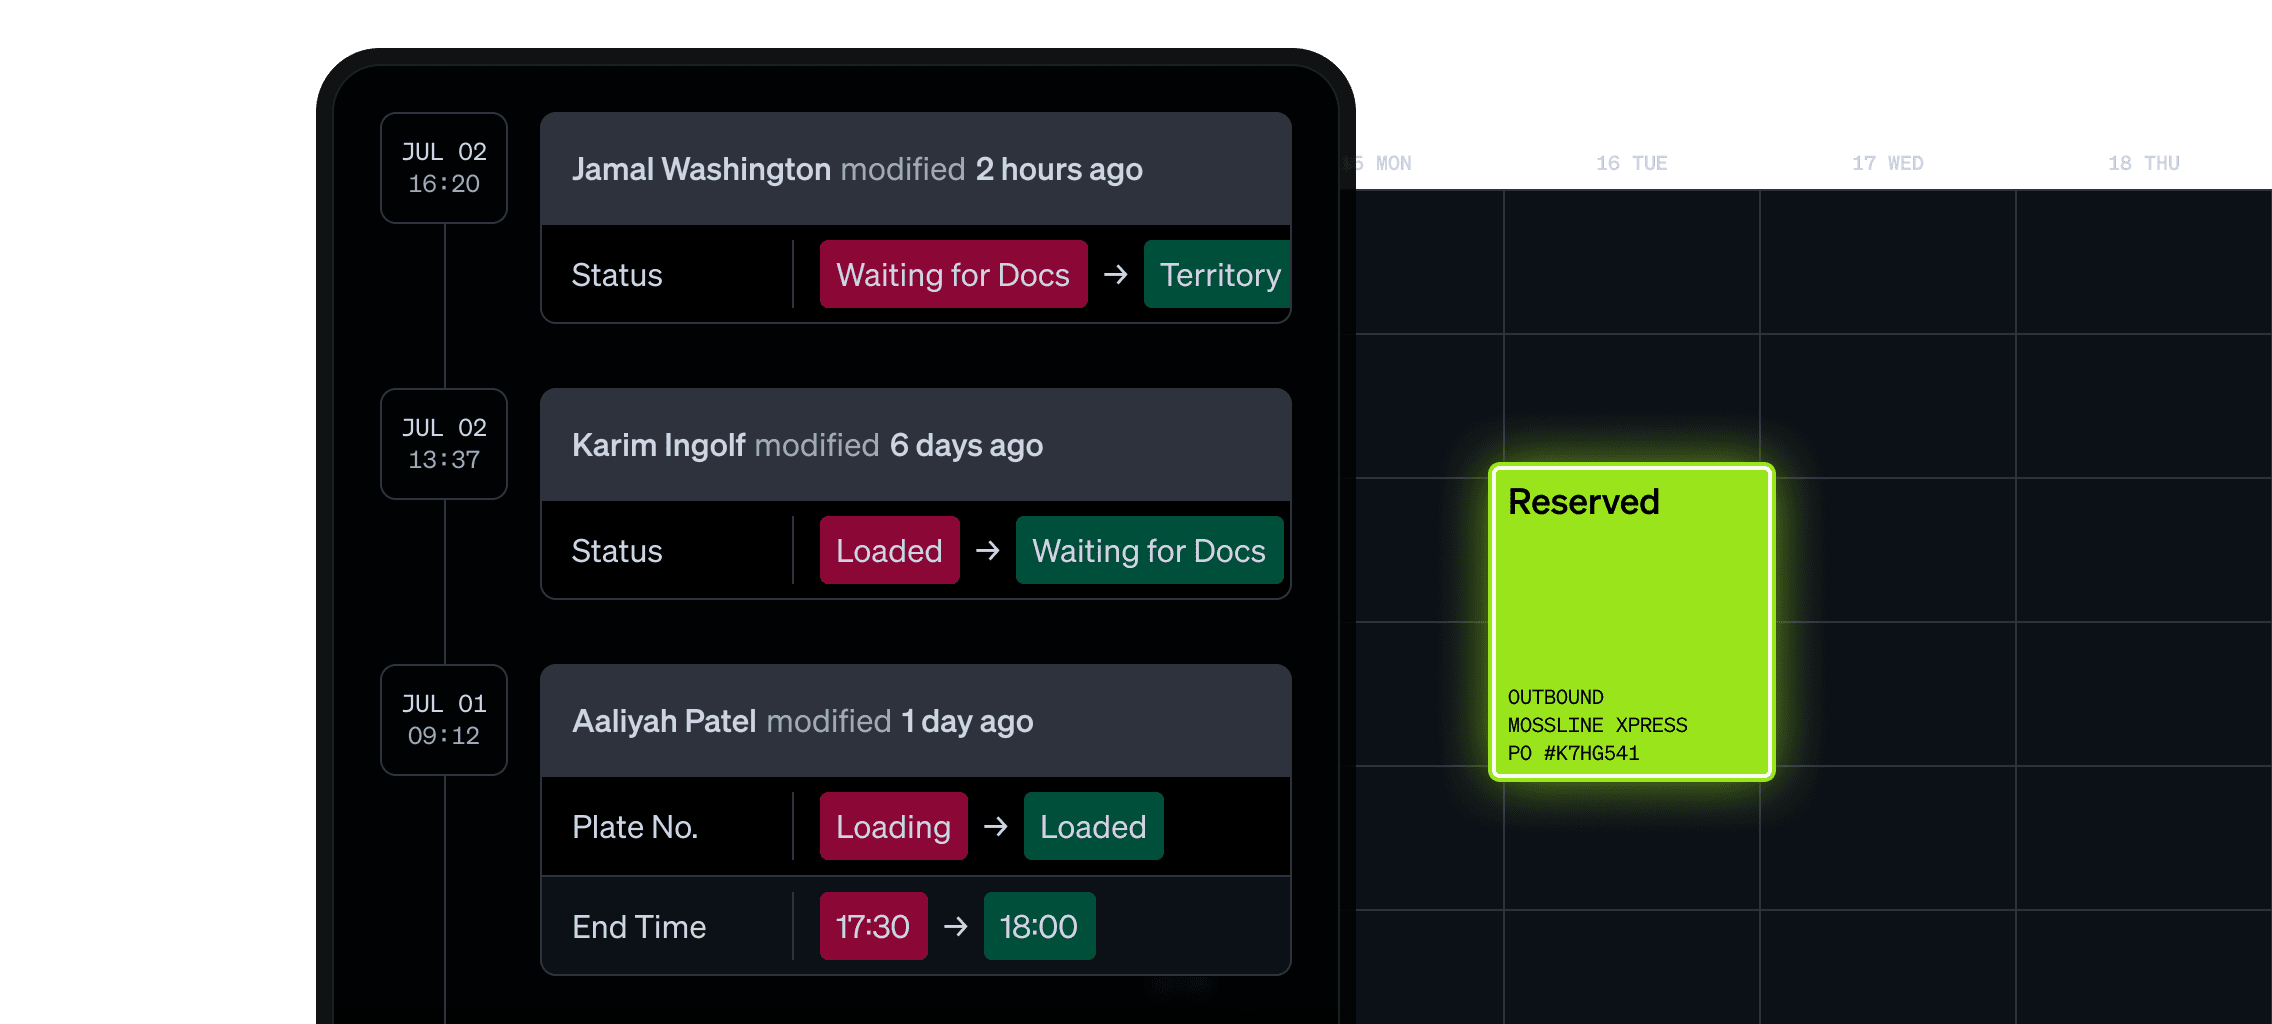Click '6 days ago' timestamp in Karim's entry
This screenshot has width=2272, height=1024.
[x=966, y=445]
